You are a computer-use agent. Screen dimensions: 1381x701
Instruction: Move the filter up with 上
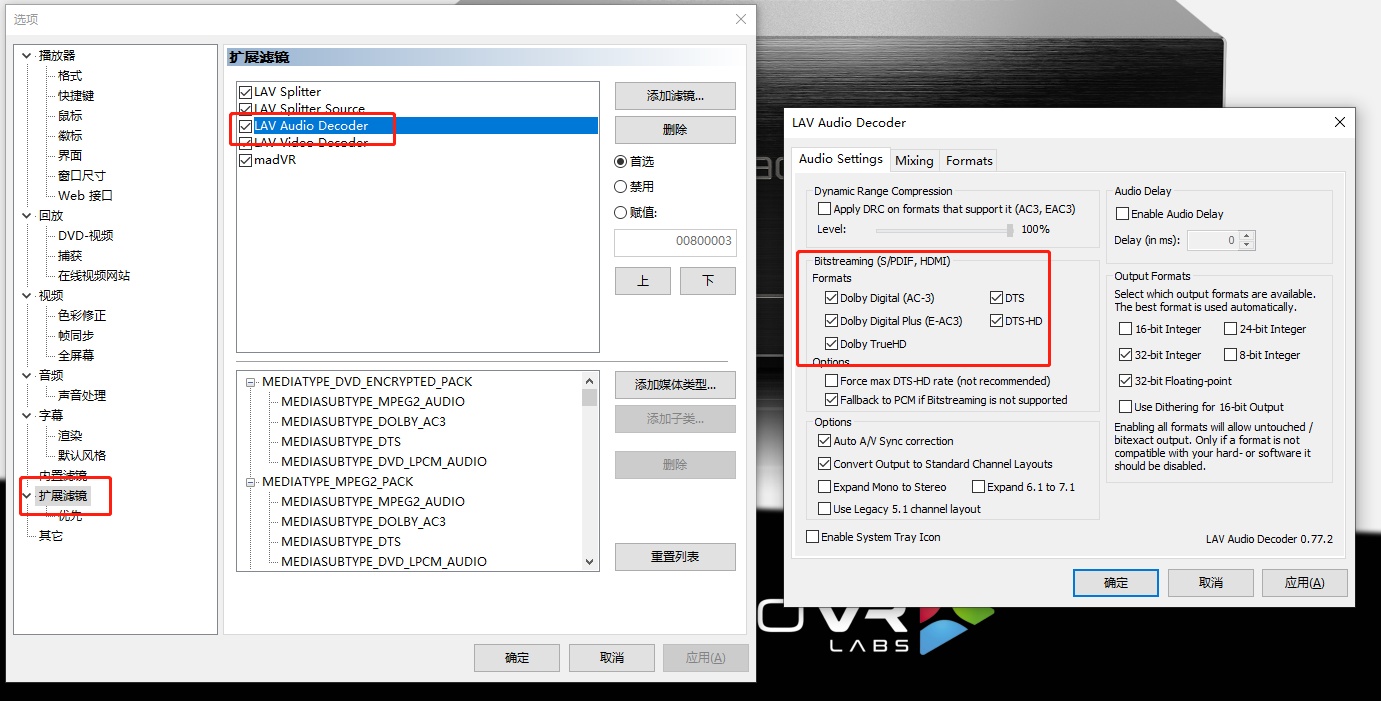pyautogui.click(x=642, y=281)
